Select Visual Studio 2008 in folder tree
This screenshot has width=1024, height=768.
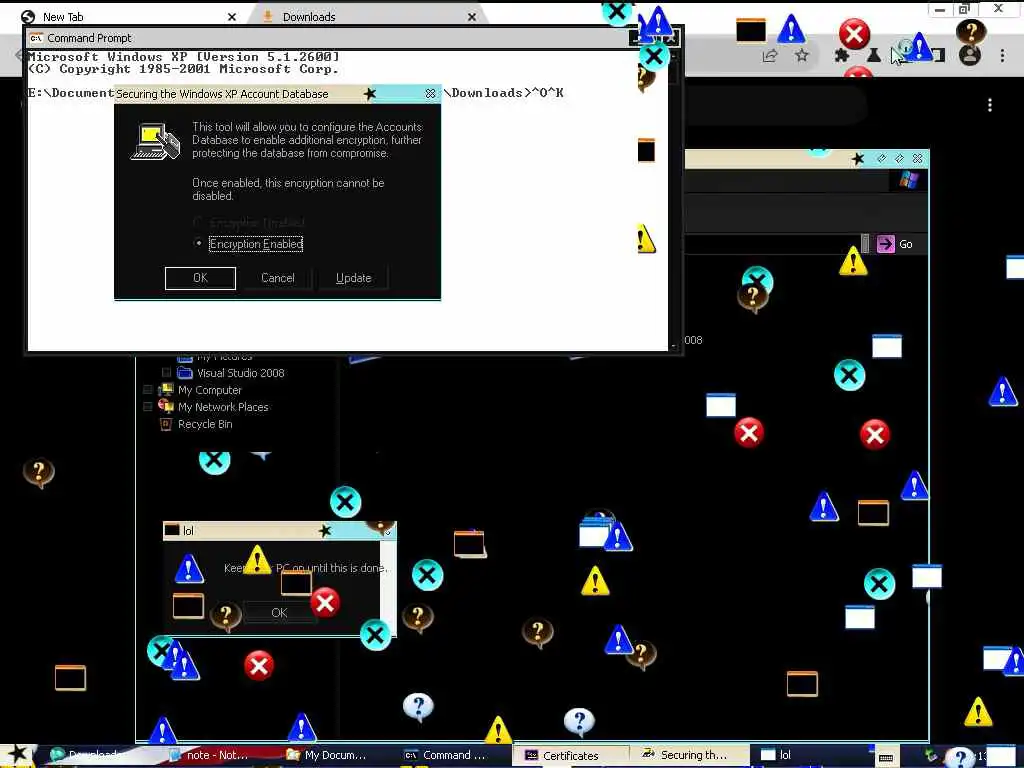240,373
